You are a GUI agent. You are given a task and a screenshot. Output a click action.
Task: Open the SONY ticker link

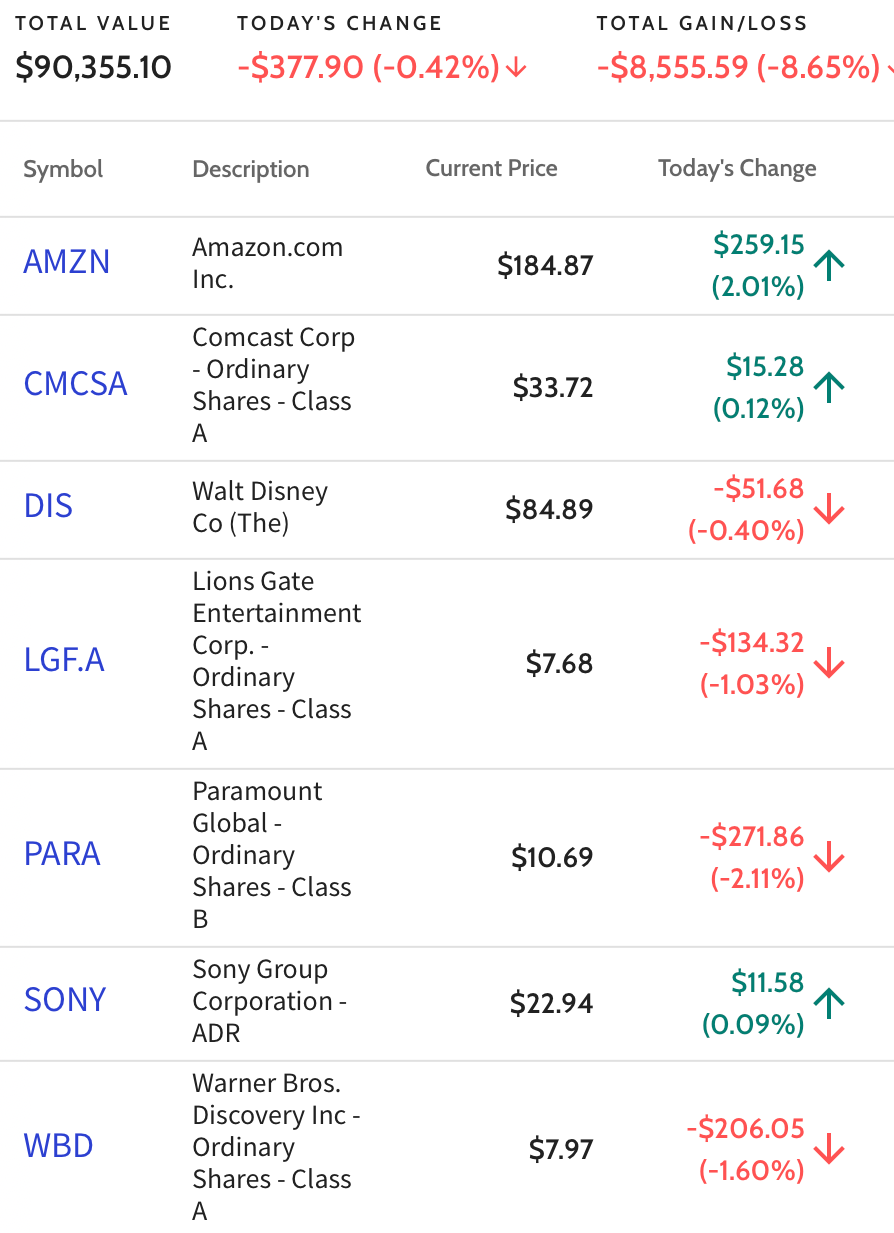(x=64, y=1000)
